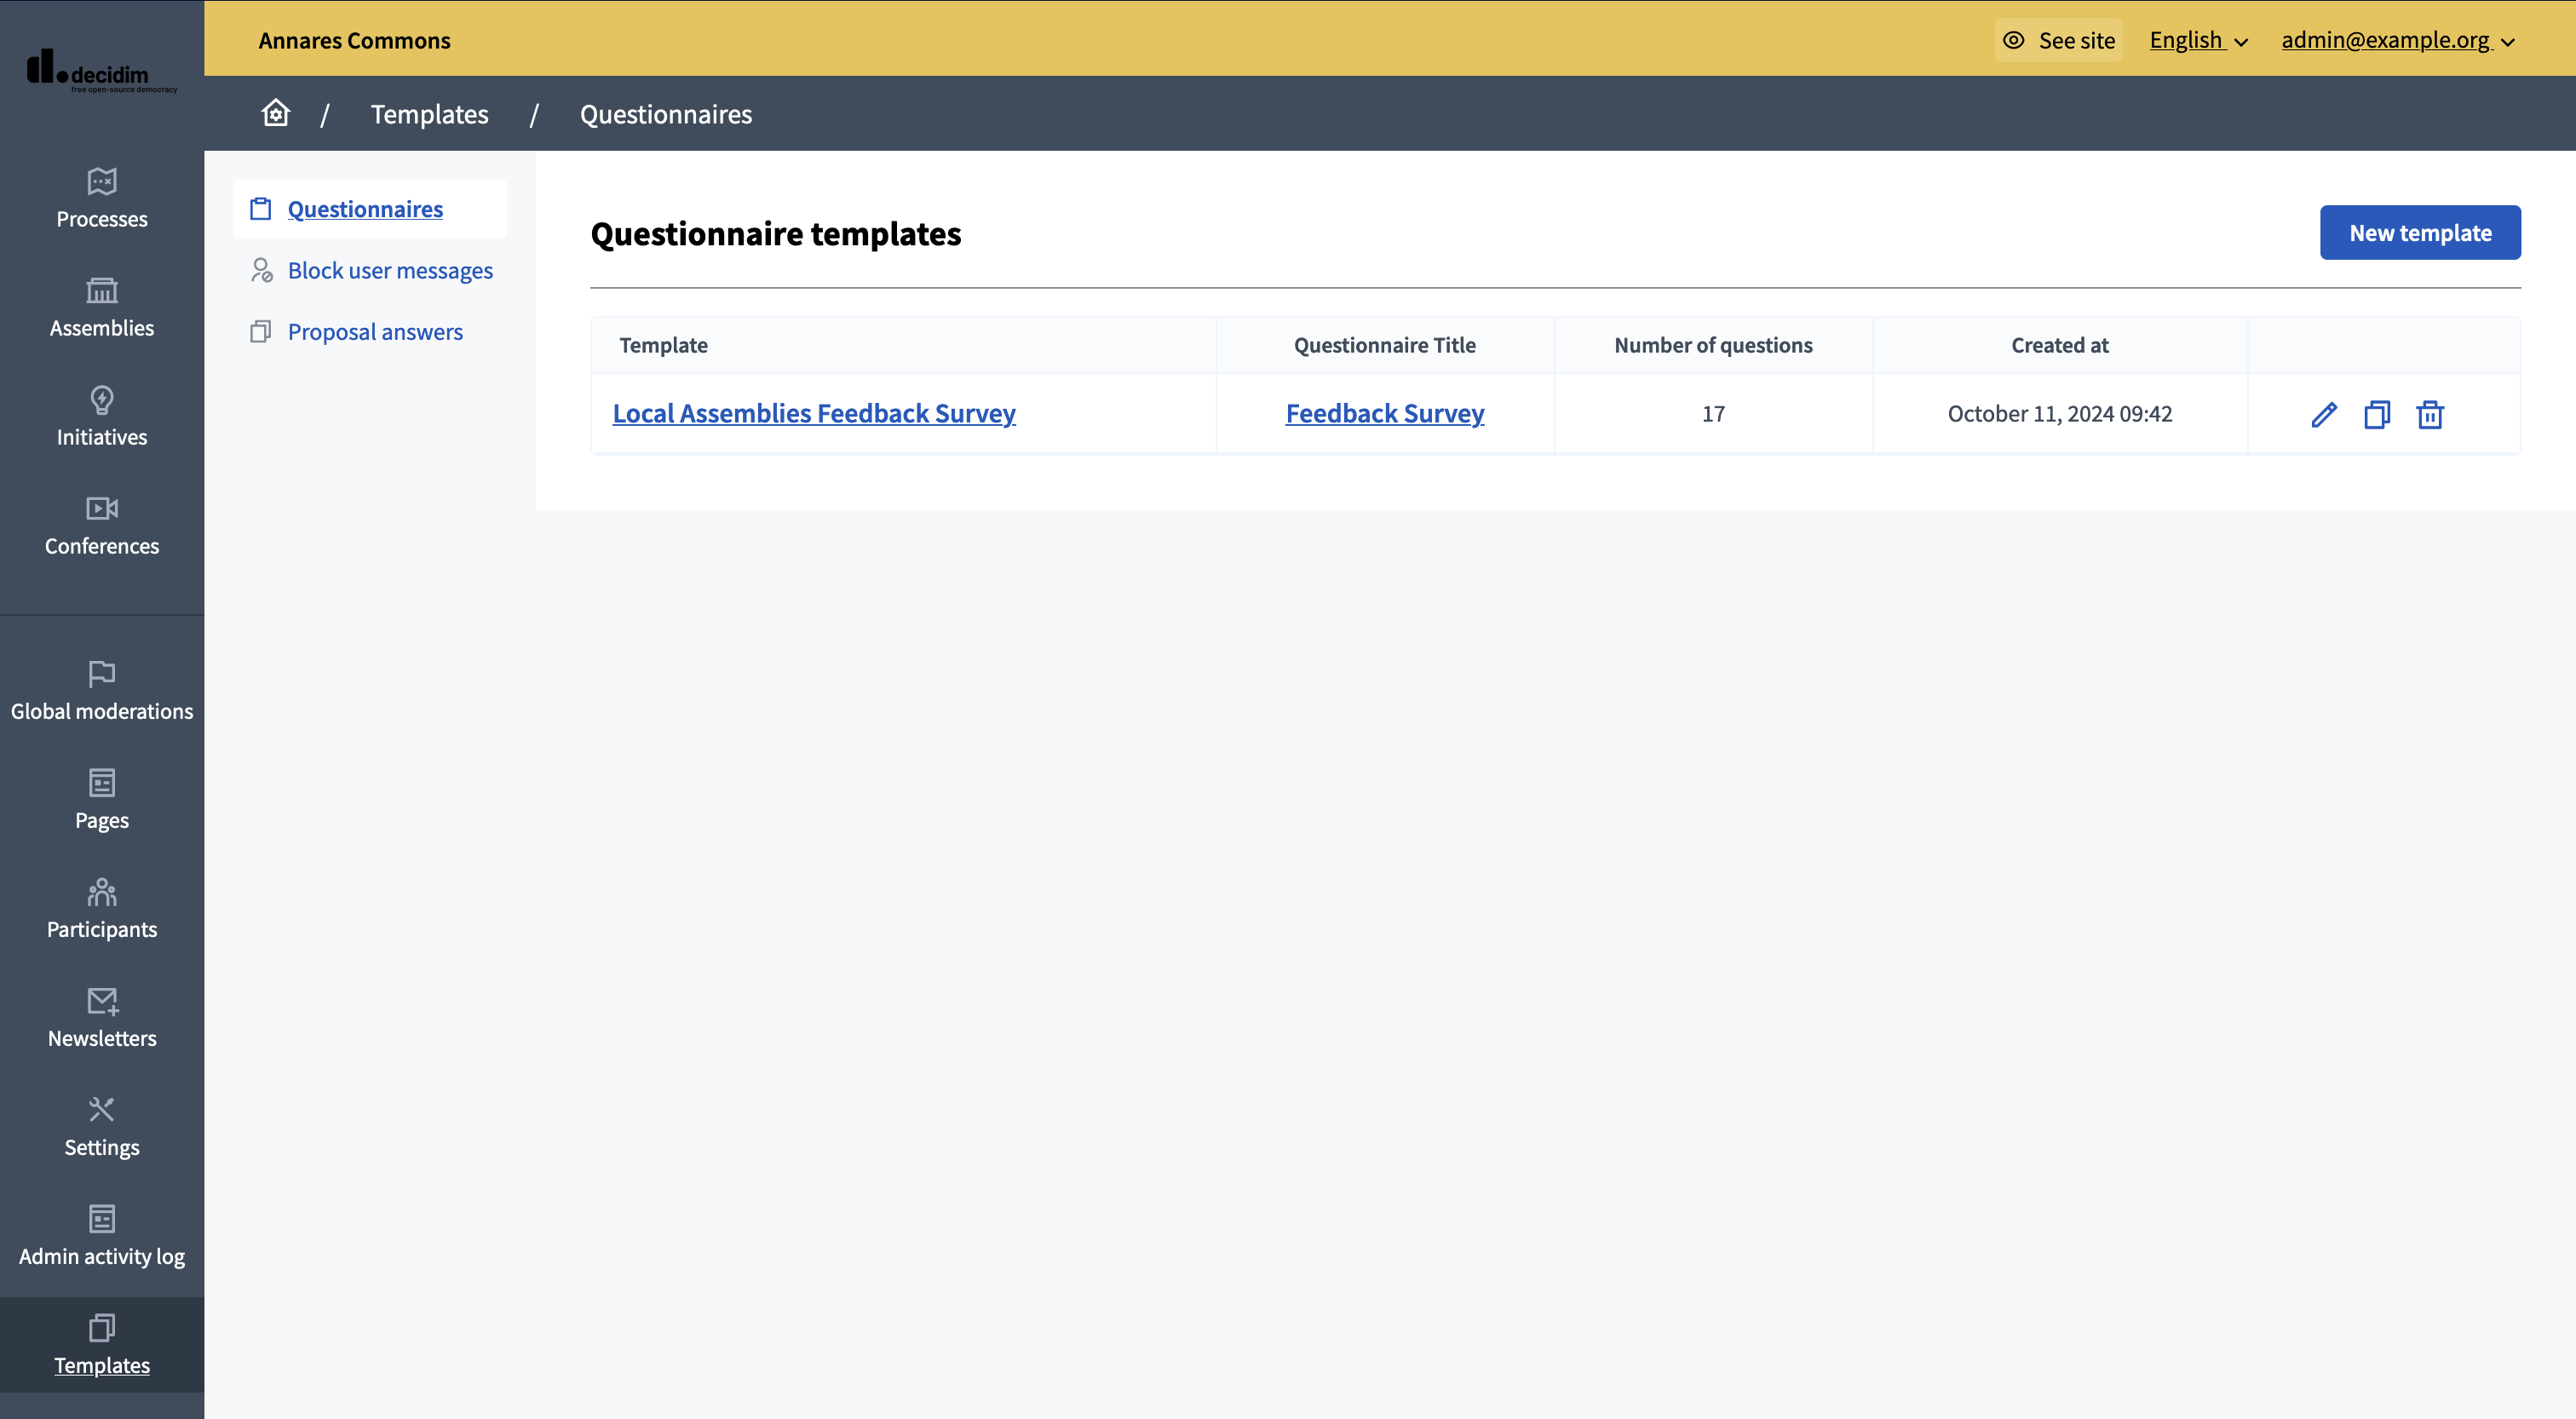Click the edit icon for Local Assemblies Feedback Survey
The height and width of the screenshot is (1419, 2576).
pos(2323,414)
